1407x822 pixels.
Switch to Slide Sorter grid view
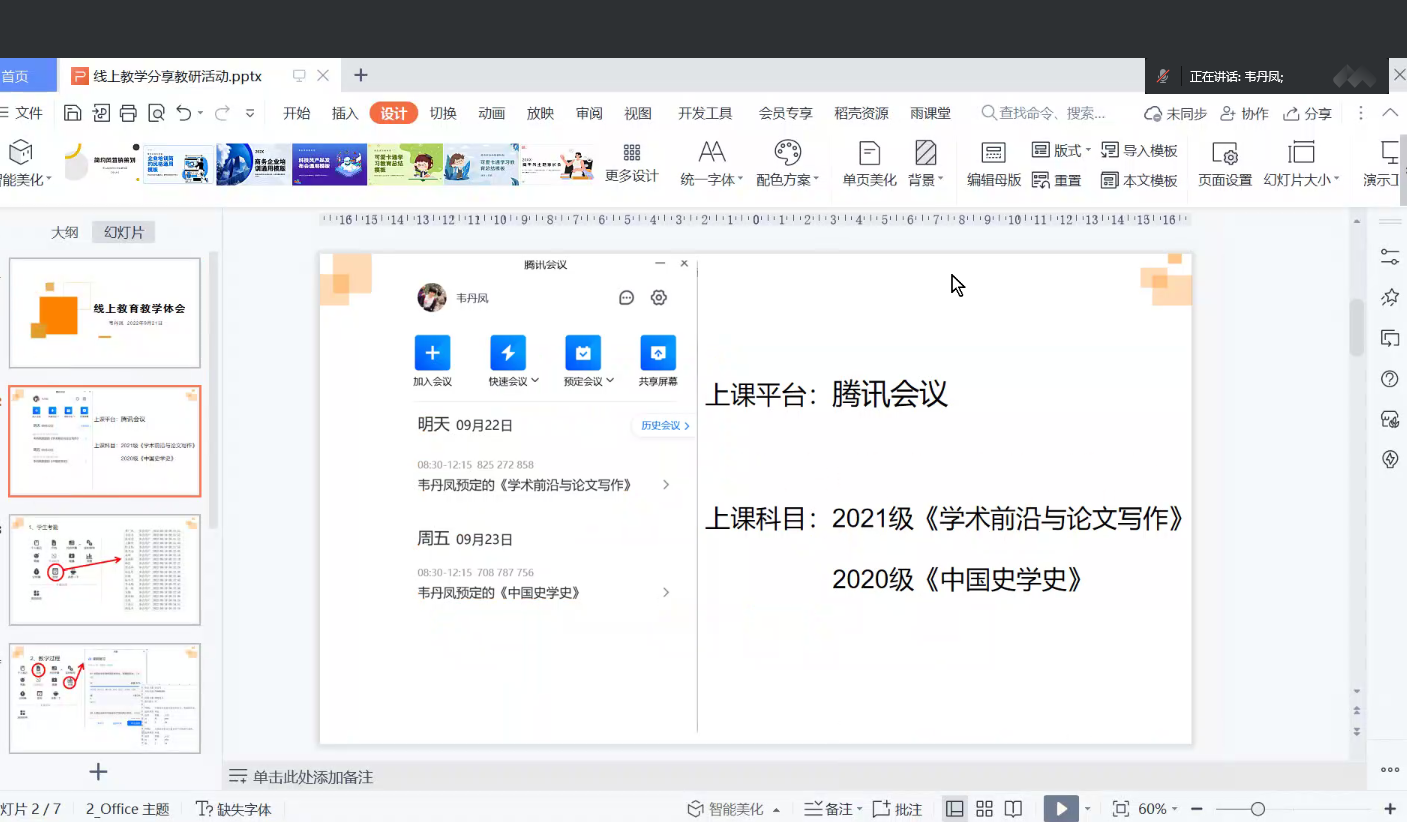(x=984, y=808)
